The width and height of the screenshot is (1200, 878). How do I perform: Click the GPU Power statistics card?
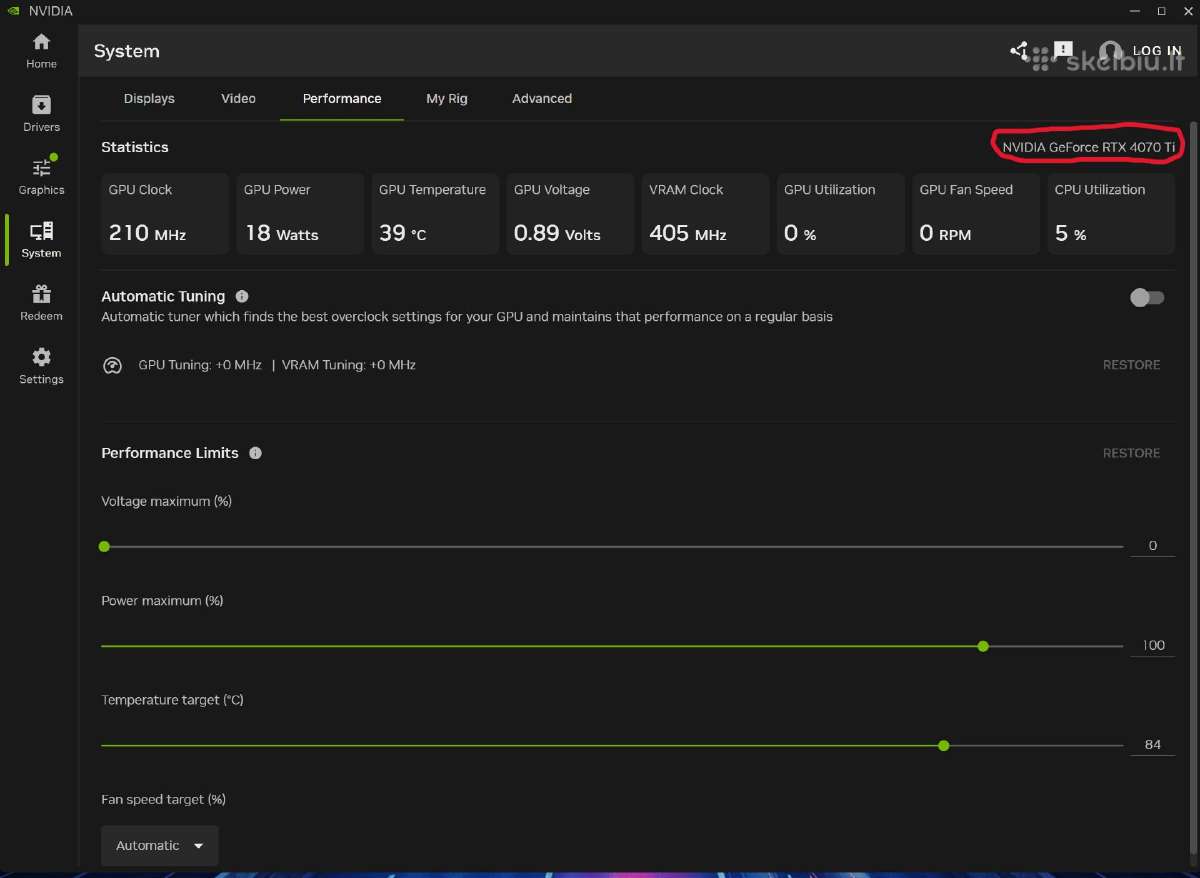click(x=300, y=213)
